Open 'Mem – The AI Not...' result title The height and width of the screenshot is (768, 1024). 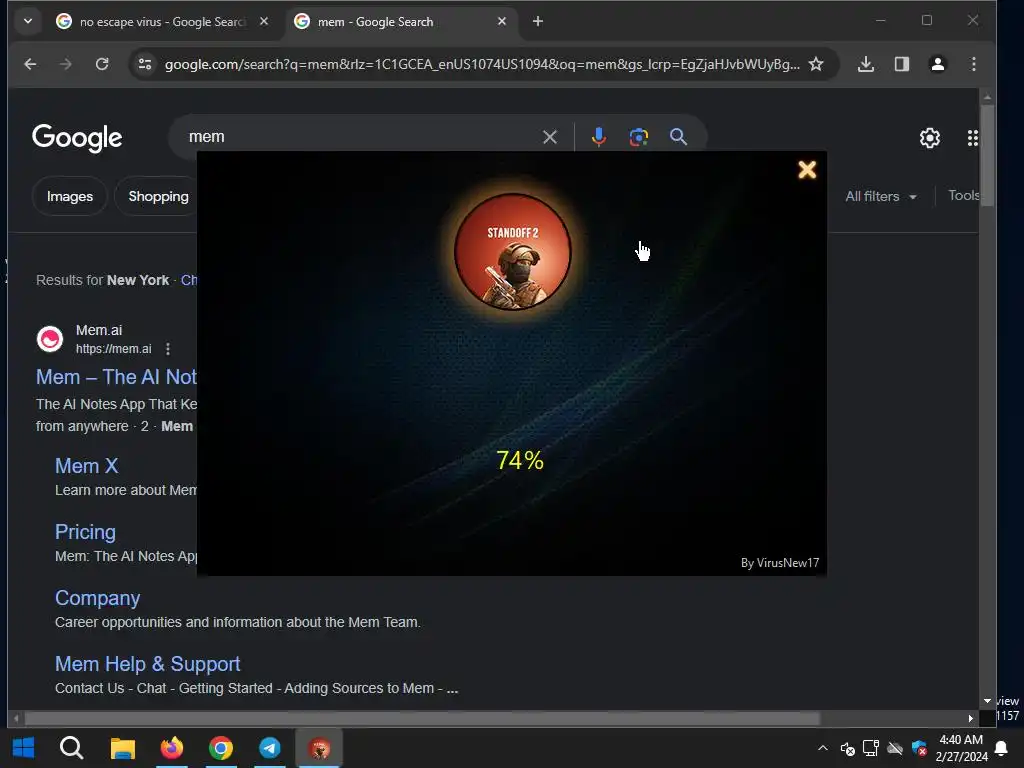(116, 377)
